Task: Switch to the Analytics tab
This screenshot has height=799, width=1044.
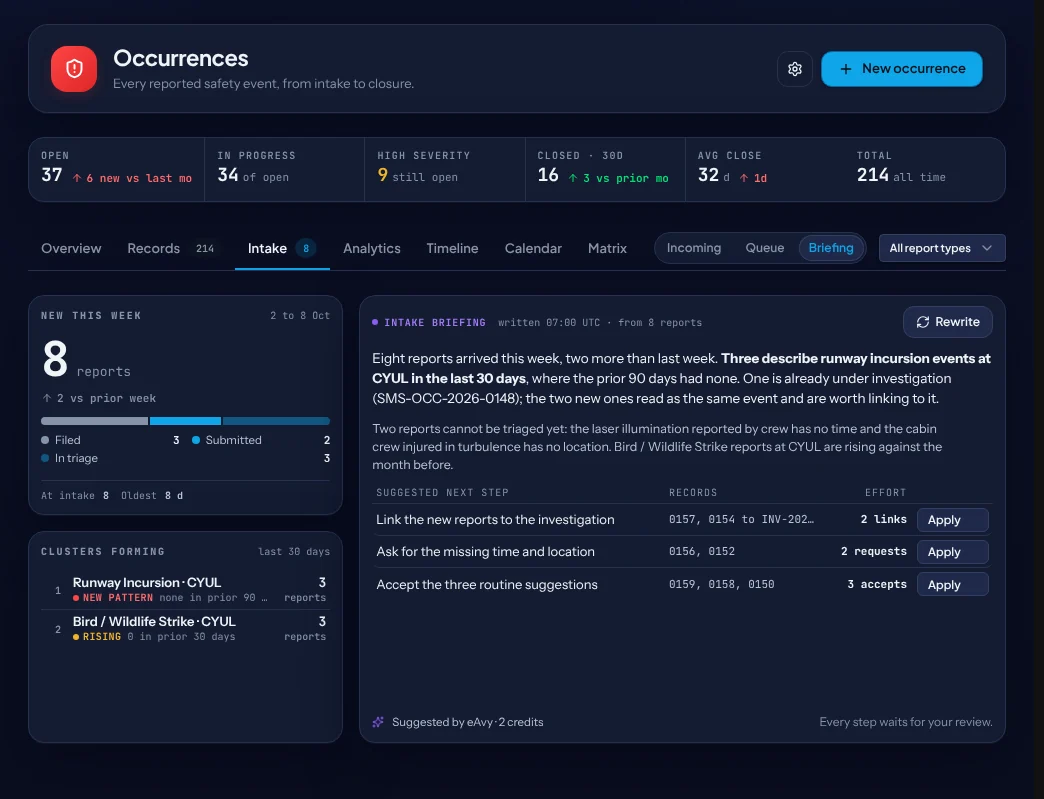Action: 372,248
